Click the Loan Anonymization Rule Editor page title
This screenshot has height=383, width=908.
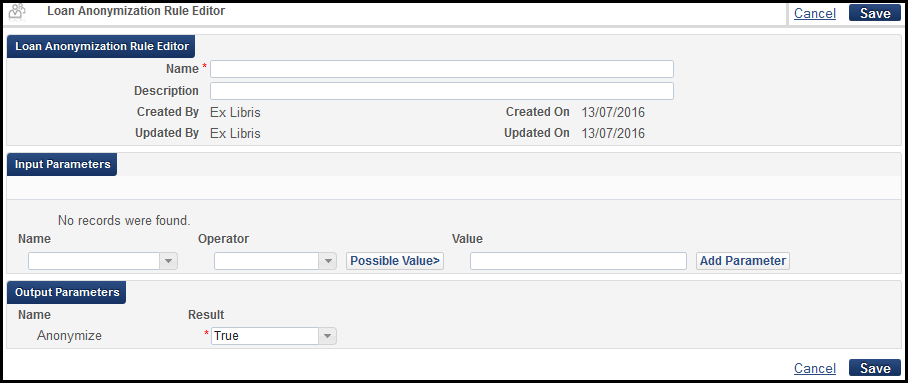click(136, 11)
